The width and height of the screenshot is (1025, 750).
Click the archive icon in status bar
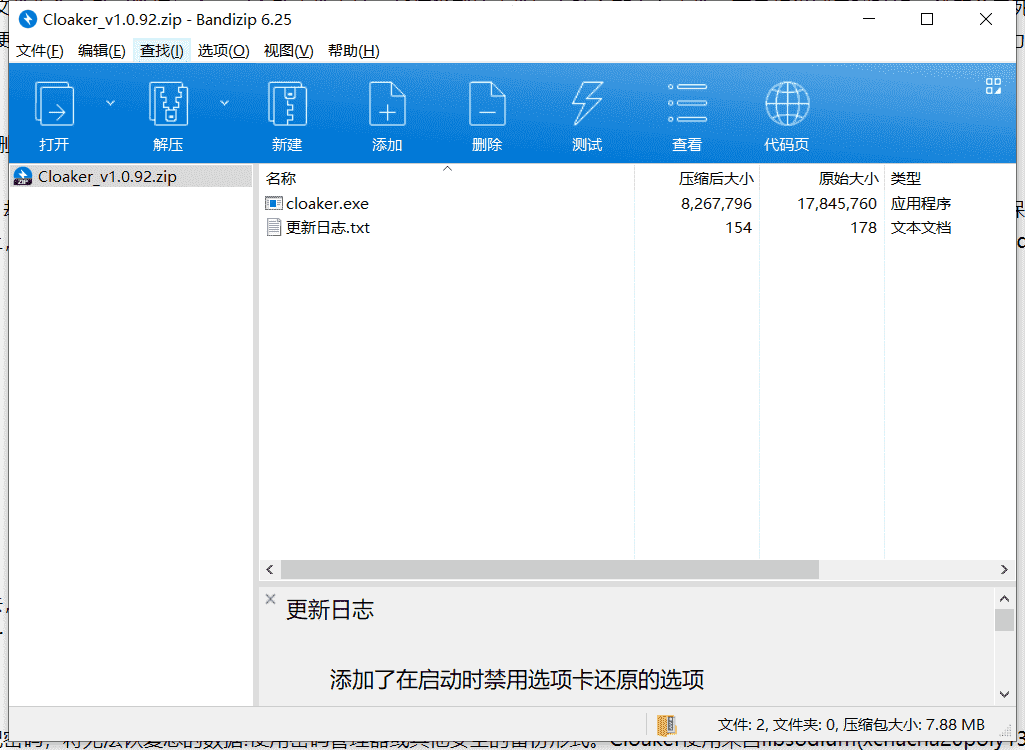667,724
